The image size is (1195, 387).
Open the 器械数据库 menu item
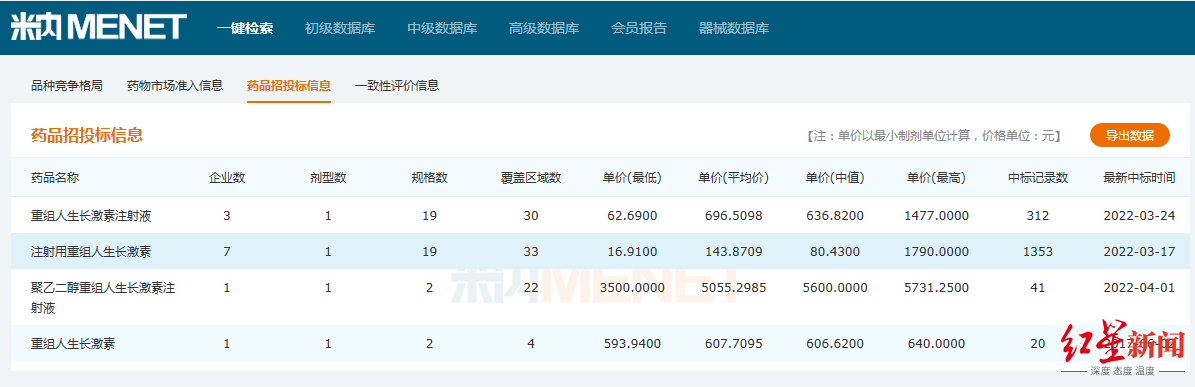(x=734, y=29)
